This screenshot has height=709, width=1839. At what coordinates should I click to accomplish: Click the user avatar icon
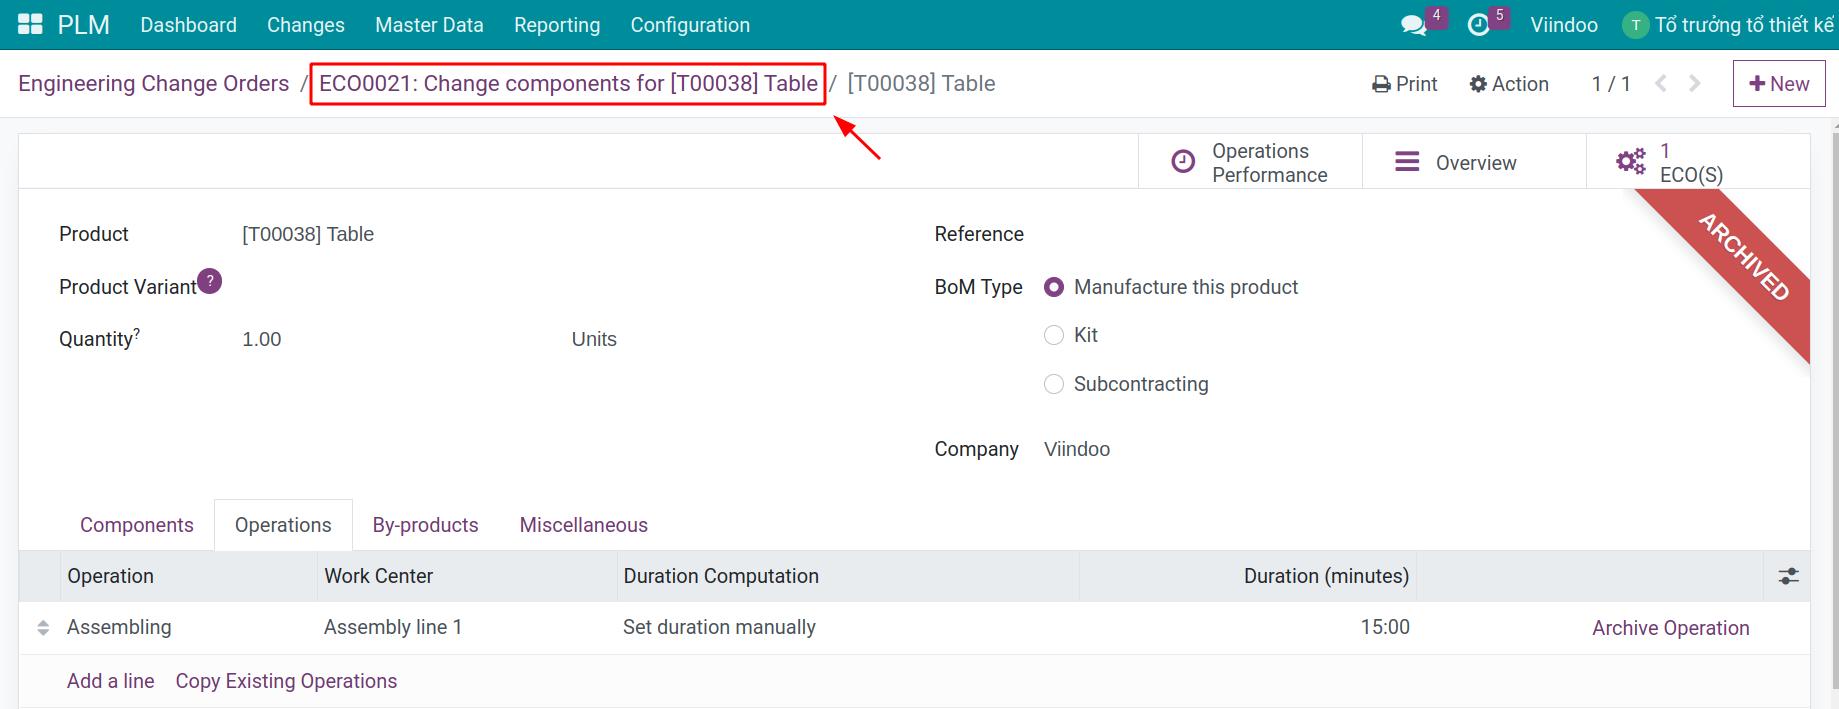(1635, 25)
